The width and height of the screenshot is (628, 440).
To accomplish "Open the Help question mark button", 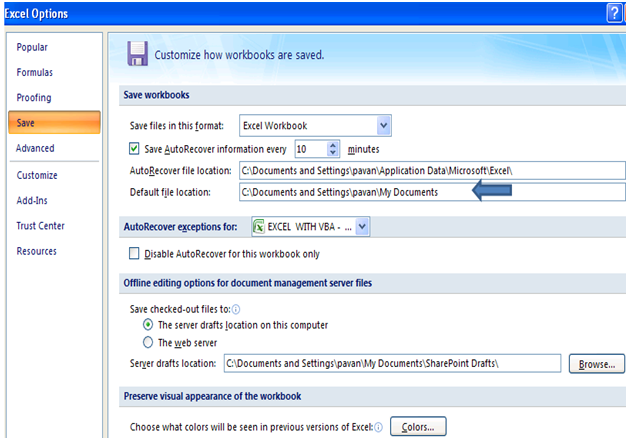I will tap(614, 13).
